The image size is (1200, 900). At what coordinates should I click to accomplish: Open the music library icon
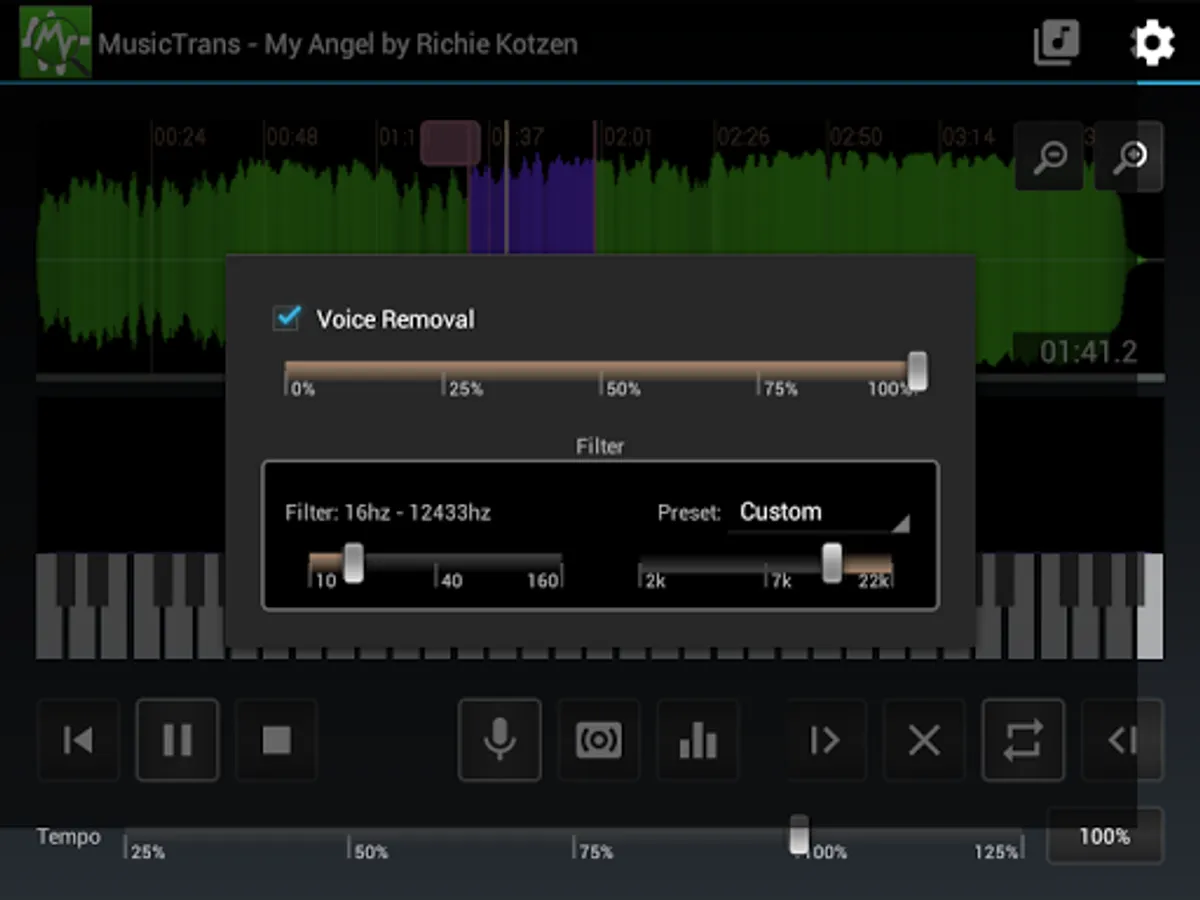(x=1056, y=43)
